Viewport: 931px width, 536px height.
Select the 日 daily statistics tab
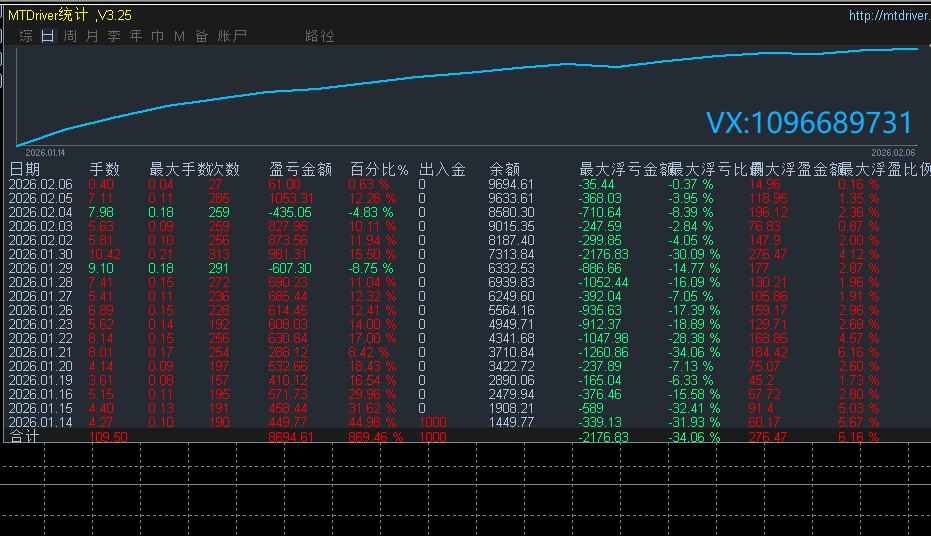point(47,36)
